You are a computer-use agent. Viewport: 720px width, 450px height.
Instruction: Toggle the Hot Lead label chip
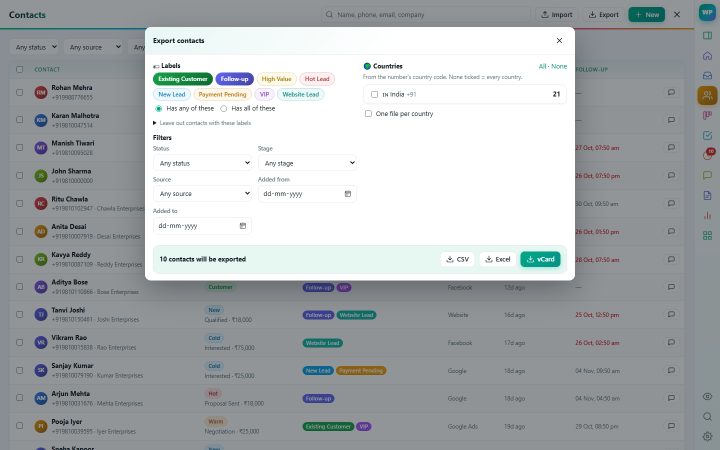pyautogui.click(x=317, y=79)
